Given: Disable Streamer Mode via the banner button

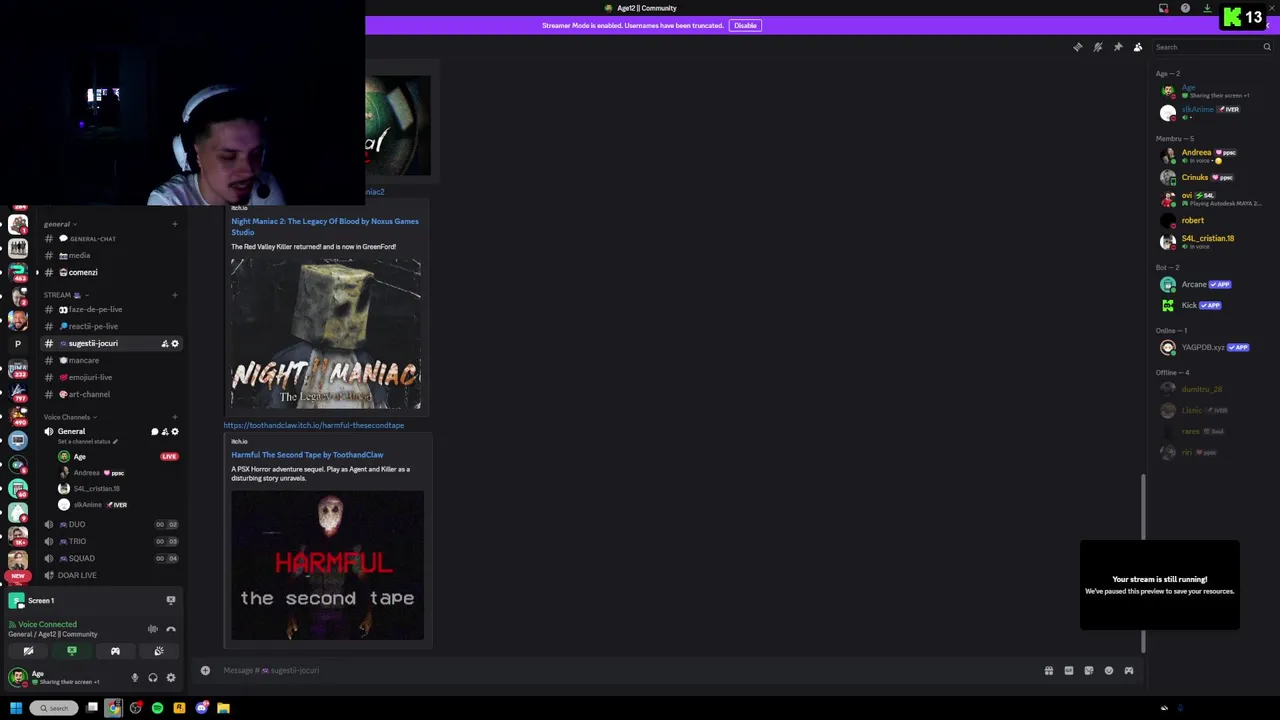Looking at the screenshot, I should (745, 25).
